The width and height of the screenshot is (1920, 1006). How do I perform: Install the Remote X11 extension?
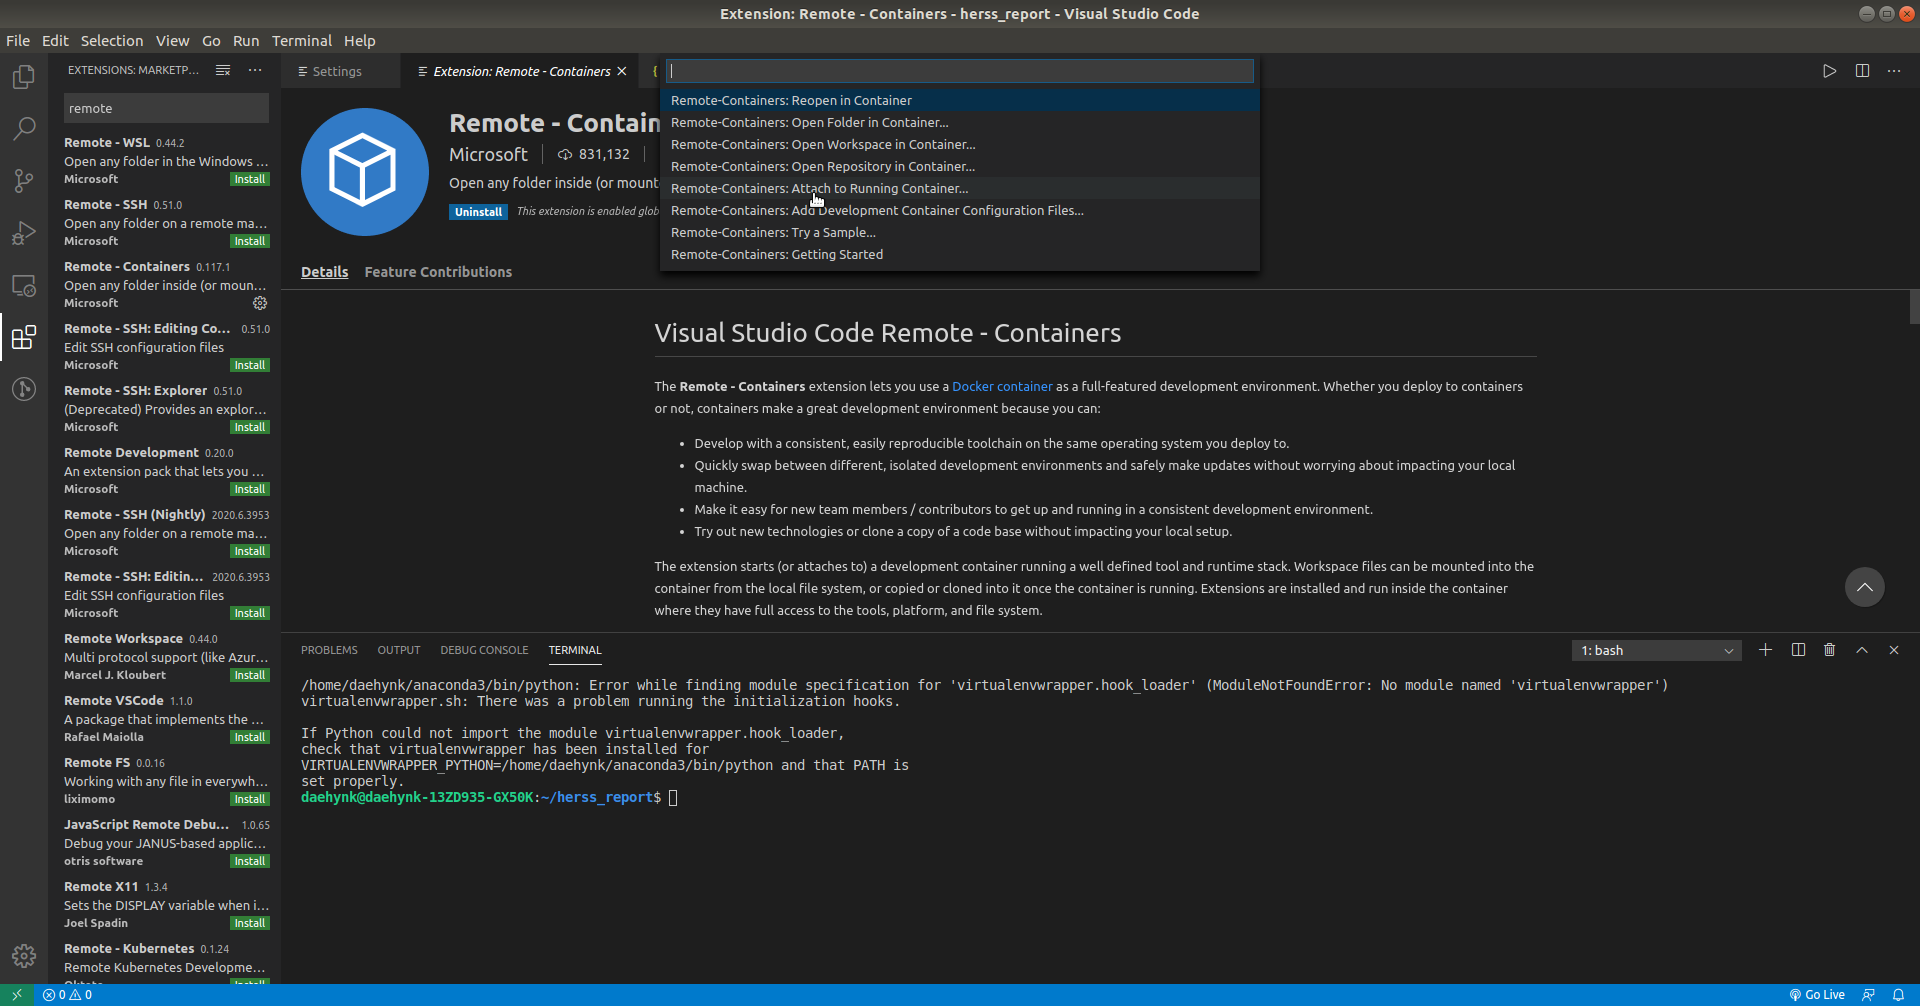click(250, 924)
